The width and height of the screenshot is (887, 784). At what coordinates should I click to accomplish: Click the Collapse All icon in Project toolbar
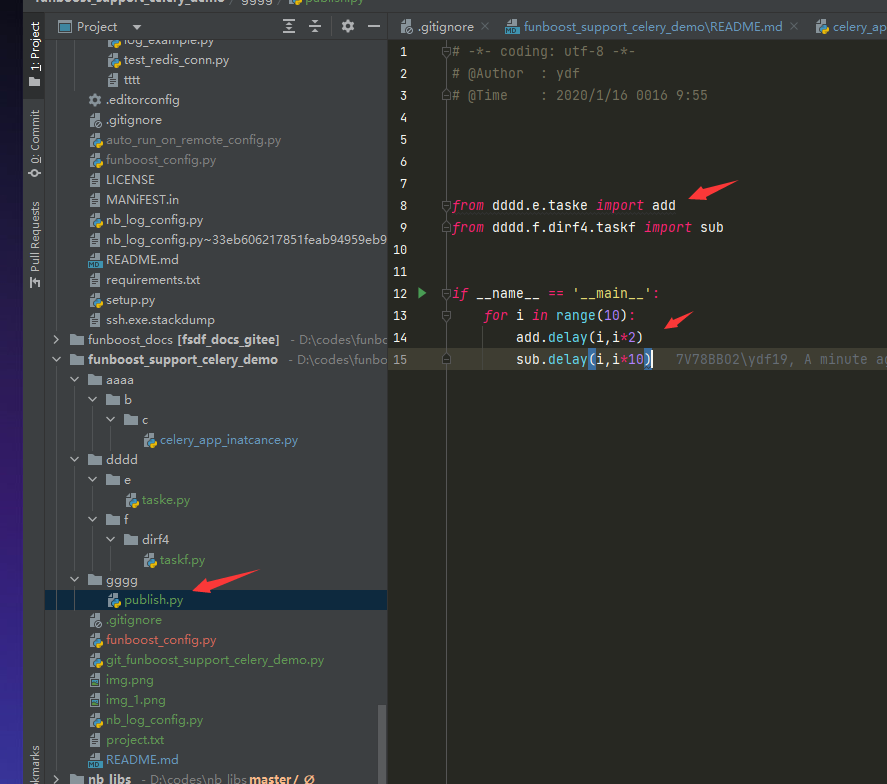[315, 27]
